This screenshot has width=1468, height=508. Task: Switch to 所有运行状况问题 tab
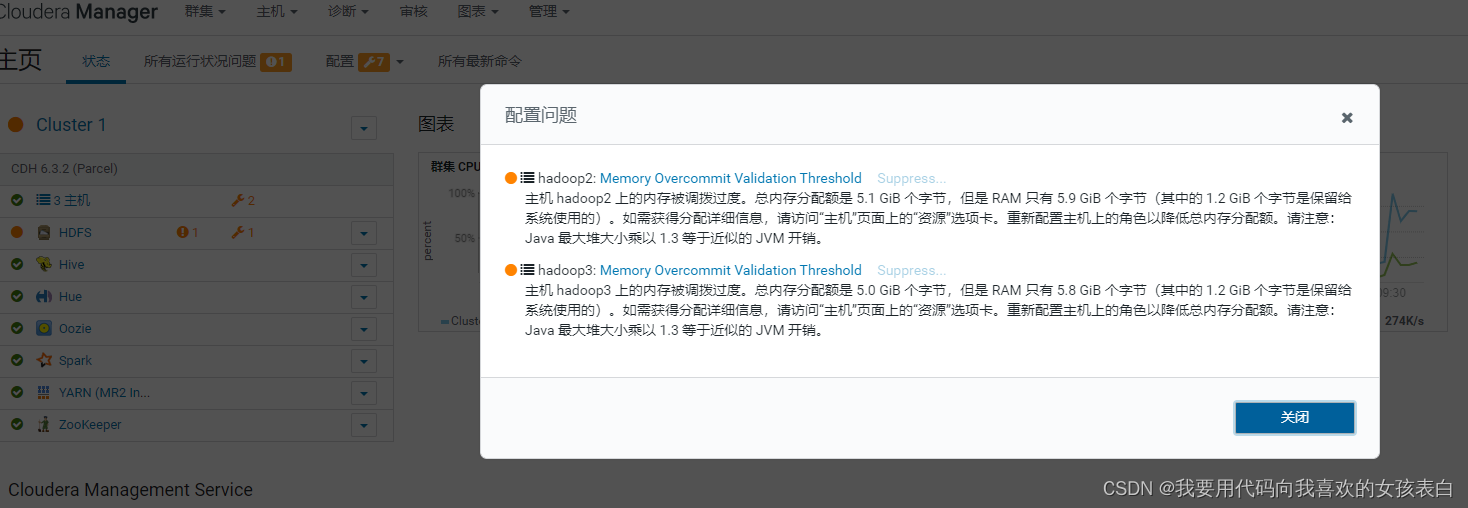click(x=217, y=61)
